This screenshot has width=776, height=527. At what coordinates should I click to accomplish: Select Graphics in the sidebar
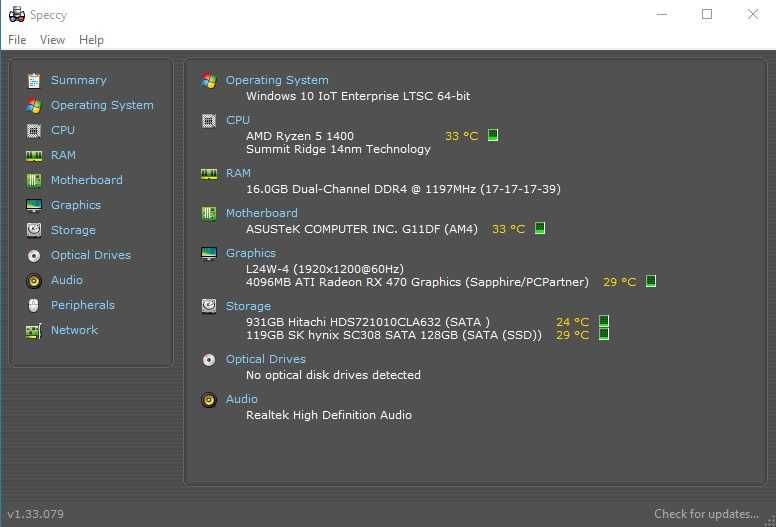(76, 205)
